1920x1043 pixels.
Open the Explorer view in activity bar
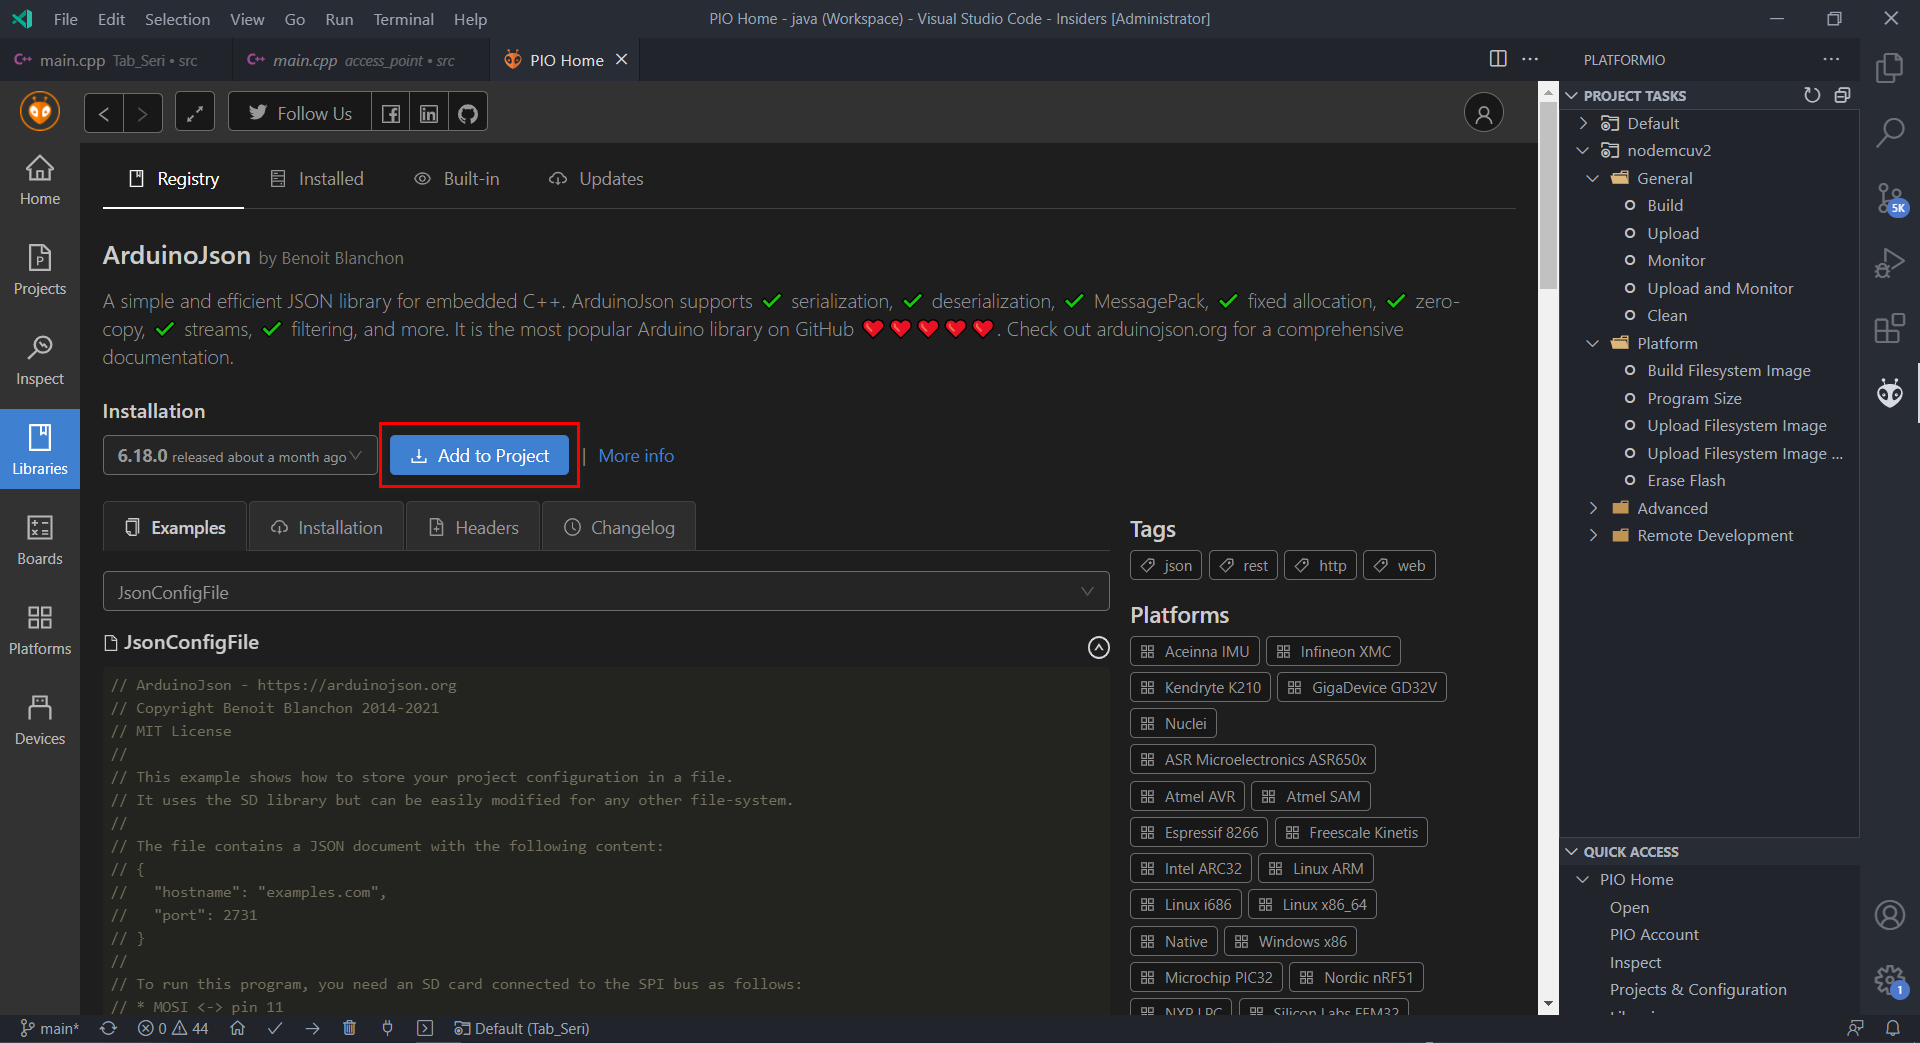click(1890, 68)
